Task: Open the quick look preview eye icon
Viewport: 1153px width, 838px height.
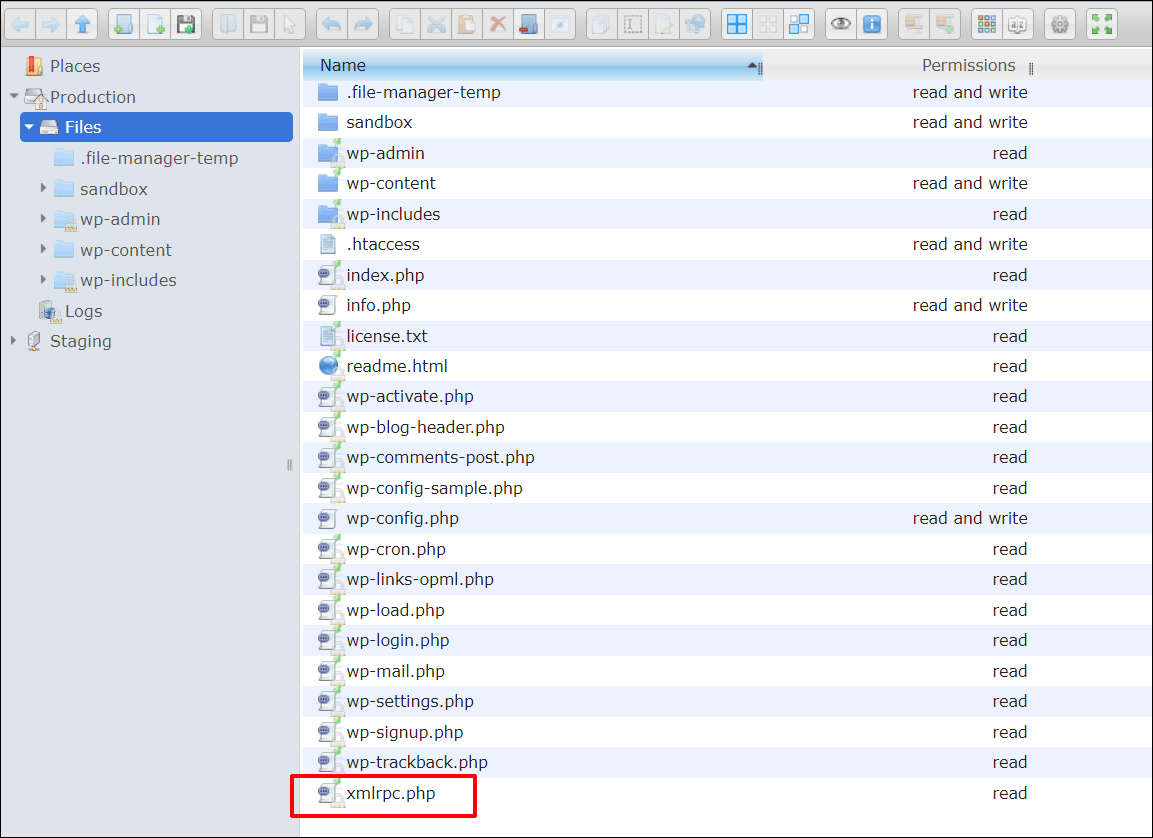Action: pos(840,25)
